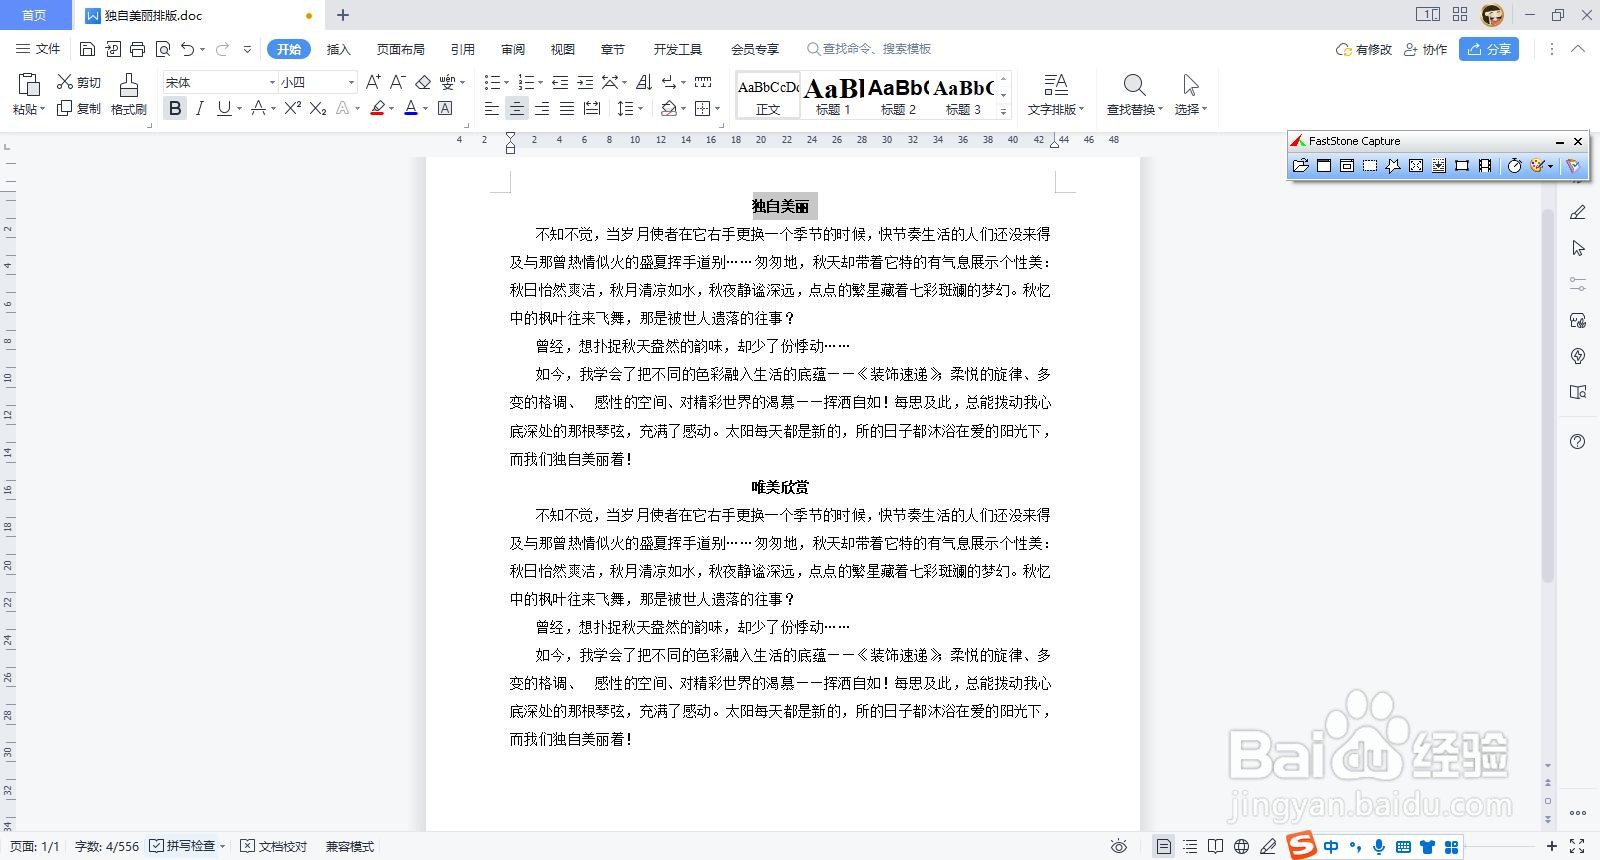Expand the line spacing dropdown
The height and width of the screenshot is (860, 1600).
coord(640,108)
